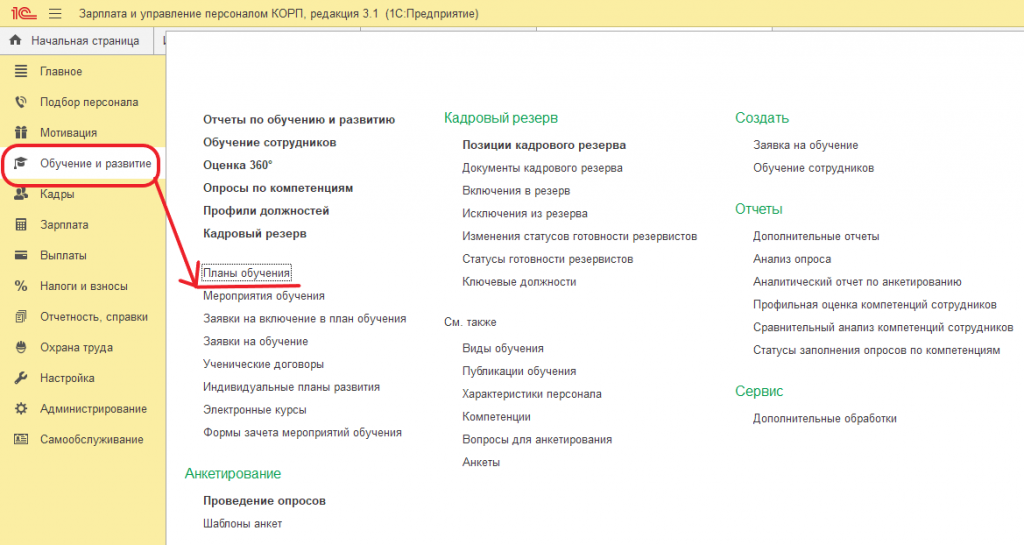Open Индивидуальные планы развития
Image resolution: width=1024 pixels, height=545 pixels.
coord(291,387)
